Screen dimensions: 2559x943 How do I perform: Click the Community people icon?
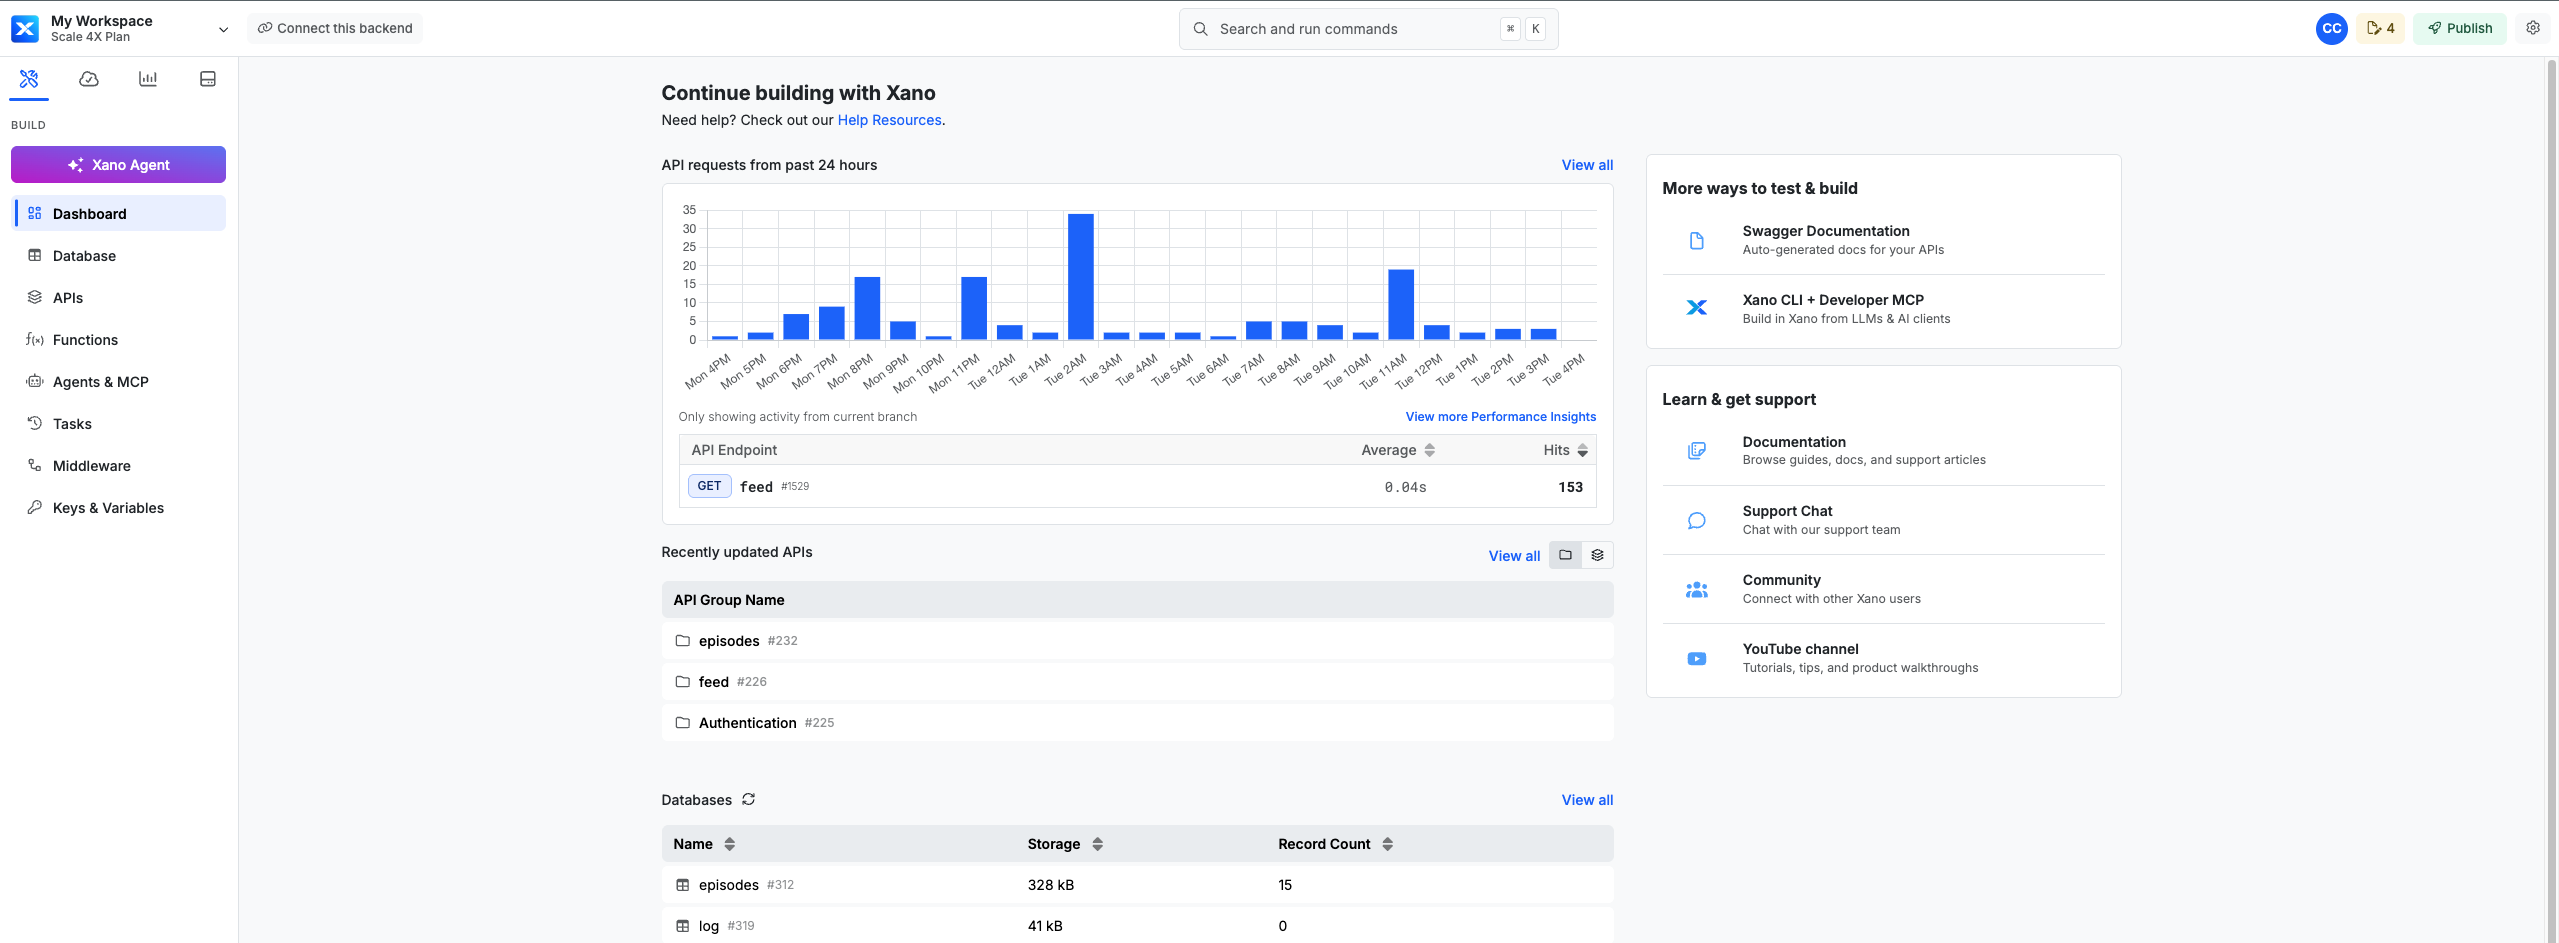pyautogui.click(x=1697, y=590)
